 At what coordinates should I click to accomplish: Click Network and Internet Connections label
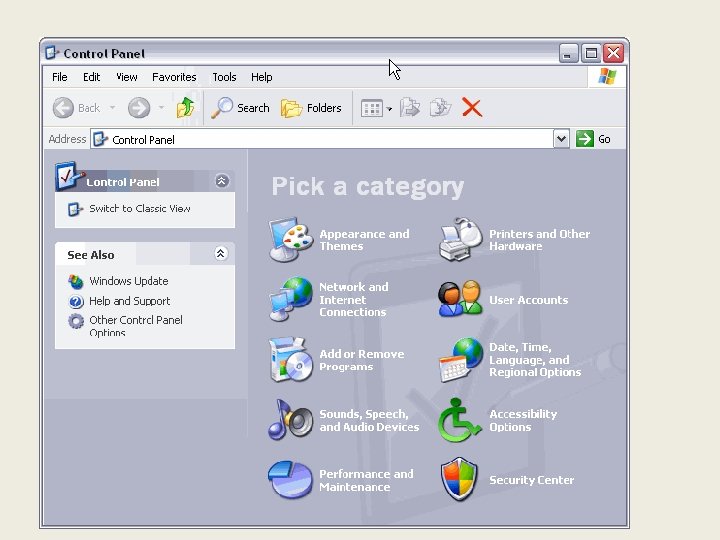(x=354, y=299)
